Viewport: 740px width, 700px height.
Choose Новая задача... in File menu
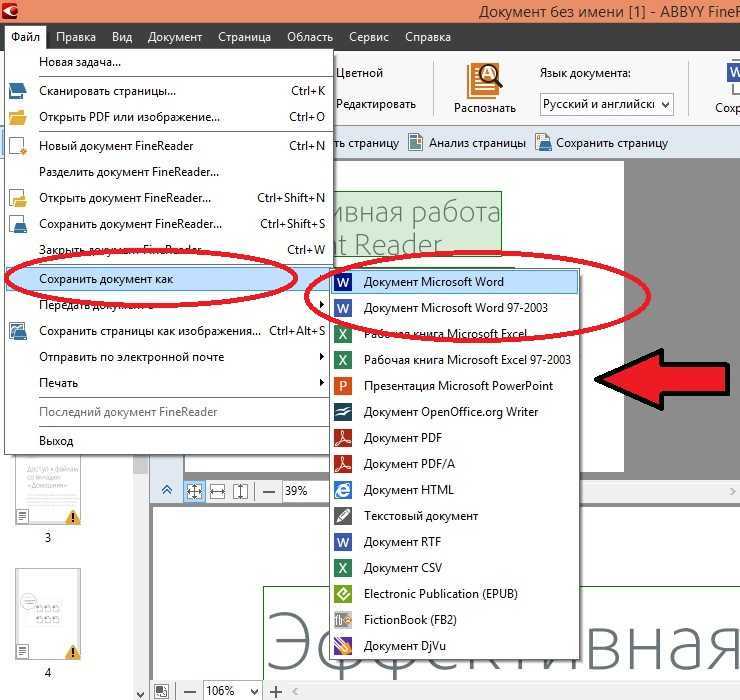[167, 62]
